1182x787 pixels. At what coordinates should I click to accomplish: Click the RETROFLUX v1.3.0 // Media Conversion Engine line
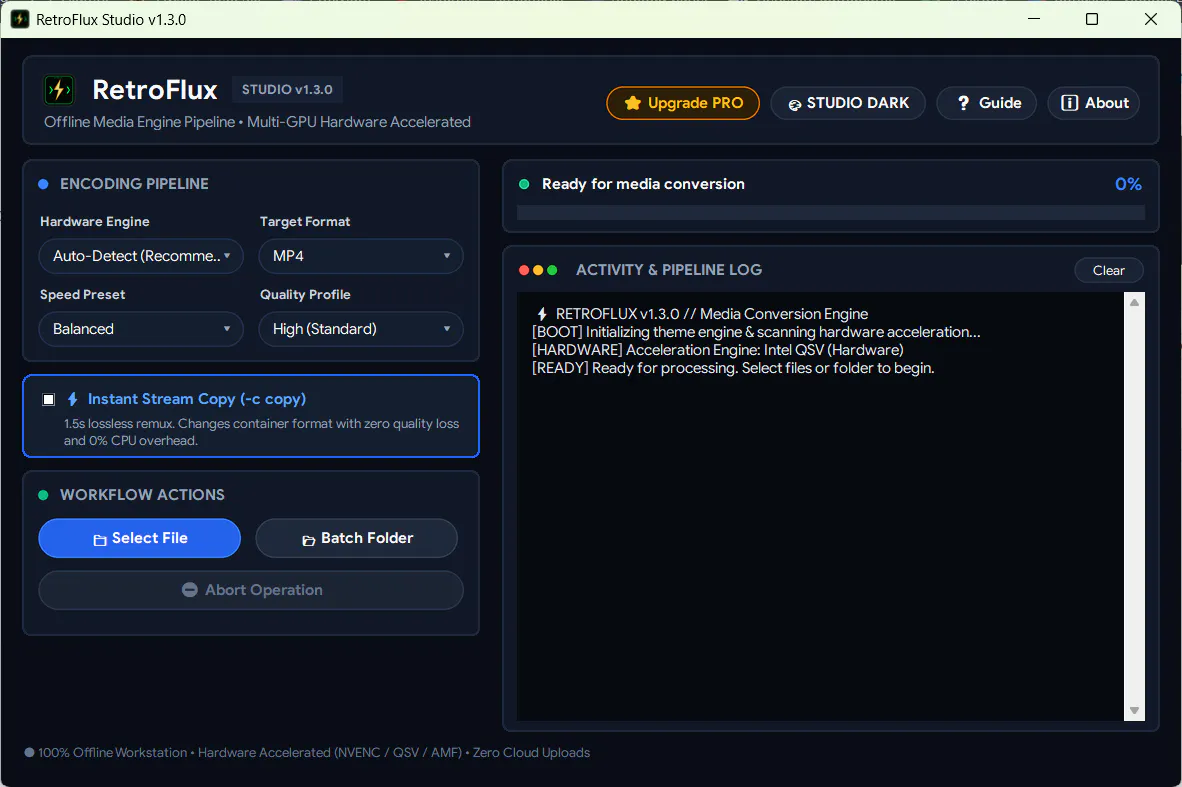click(712, 314)
